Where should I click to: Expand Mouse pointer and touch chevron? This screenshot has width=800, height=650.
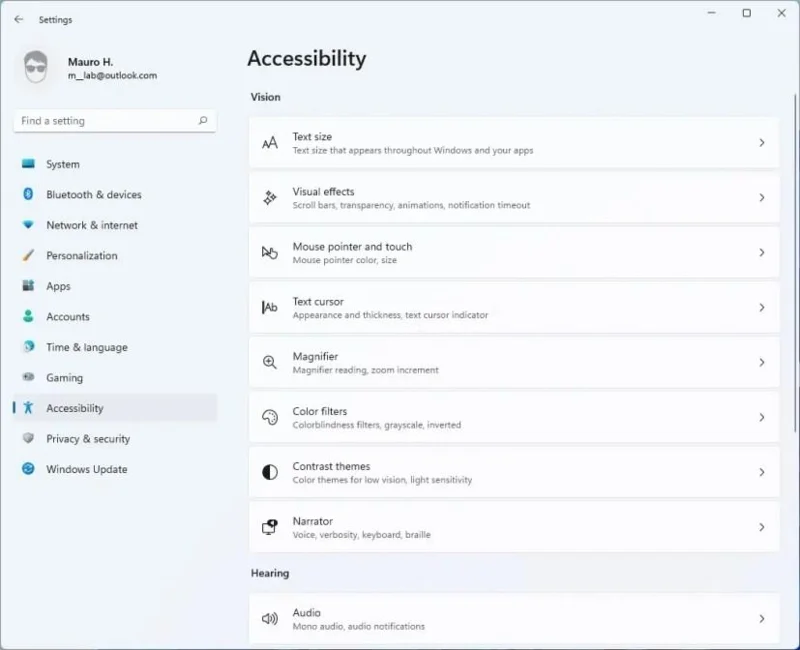(762, 253)
